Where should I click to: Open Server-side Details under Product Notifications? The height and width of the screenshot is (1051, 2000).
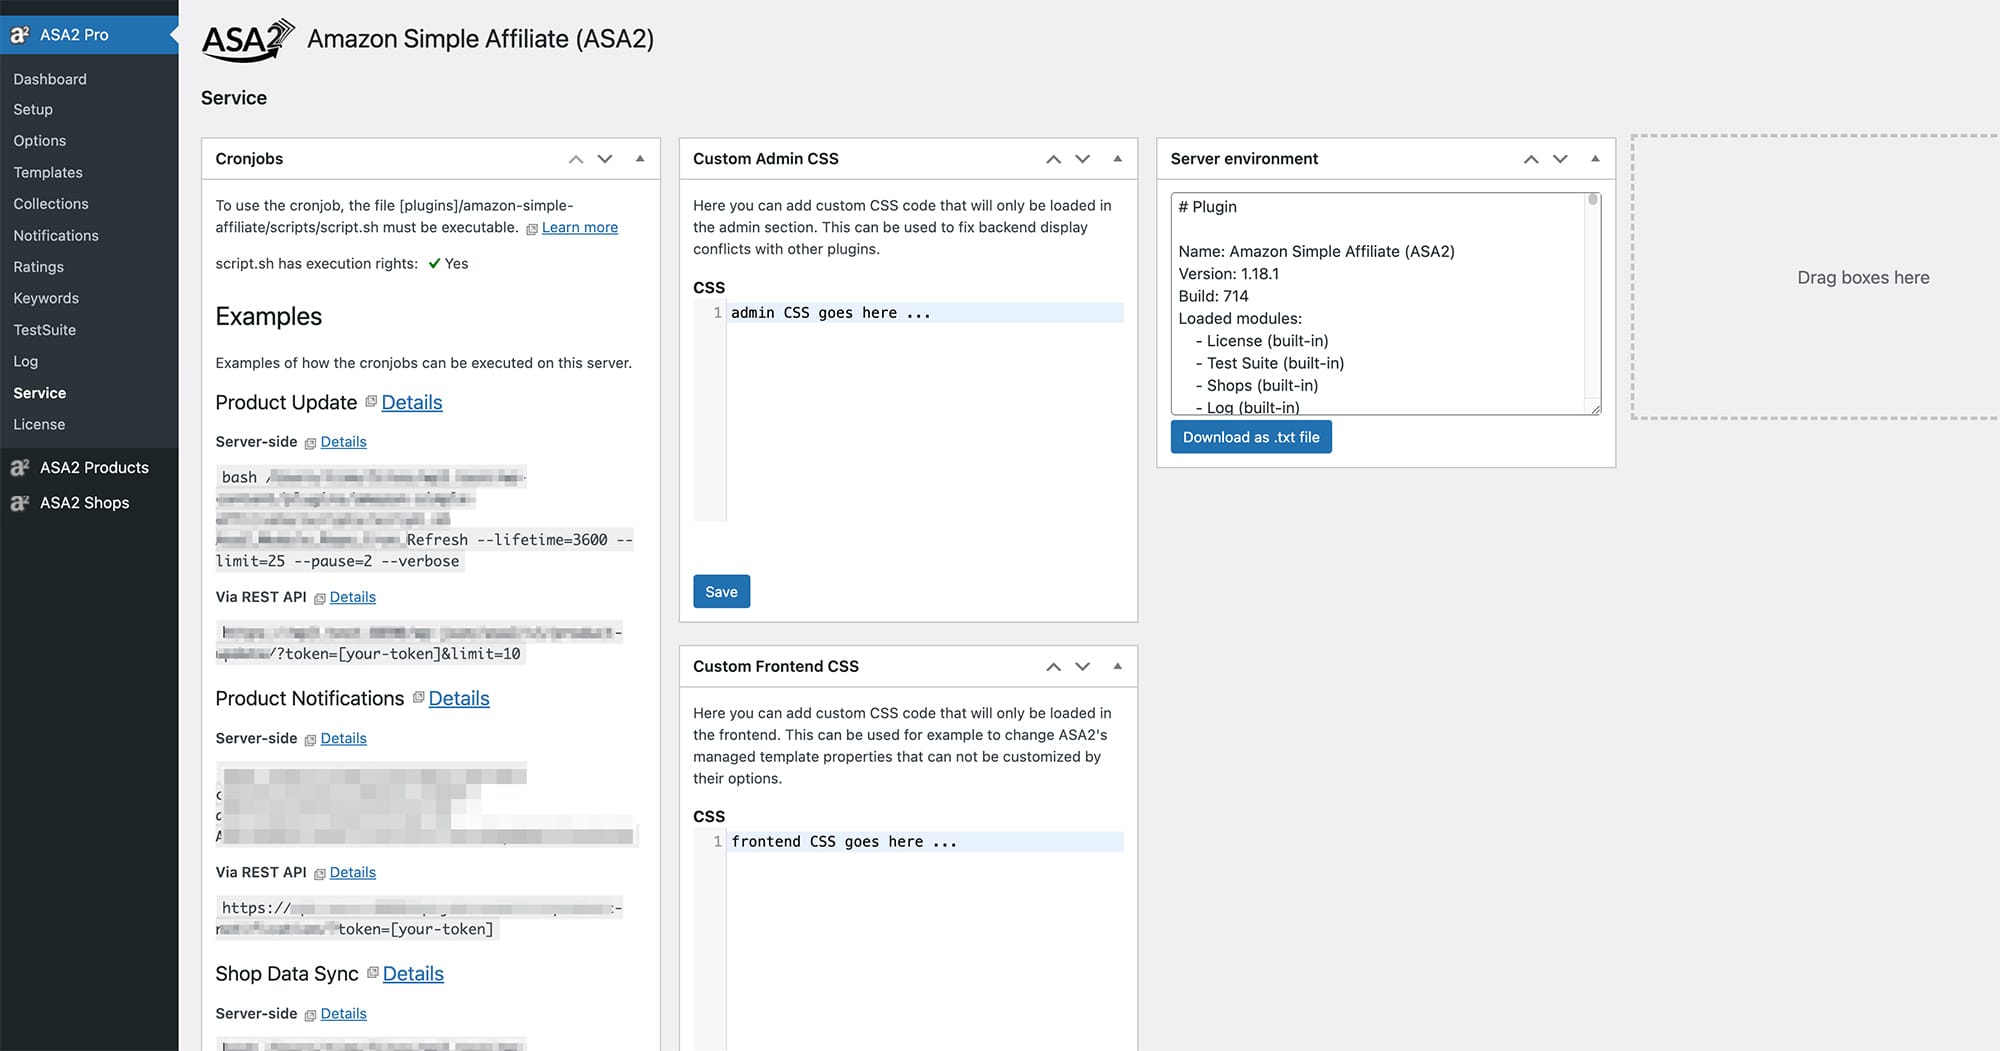[343, 739]
